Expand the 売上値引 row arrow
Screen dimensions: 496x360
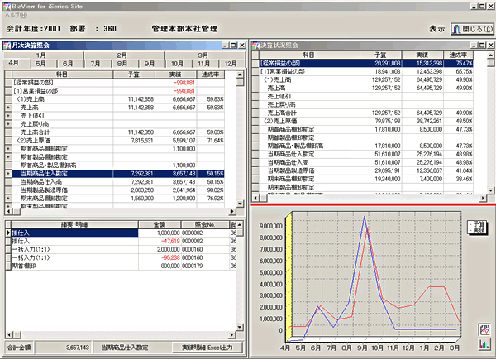coord(8,116)
